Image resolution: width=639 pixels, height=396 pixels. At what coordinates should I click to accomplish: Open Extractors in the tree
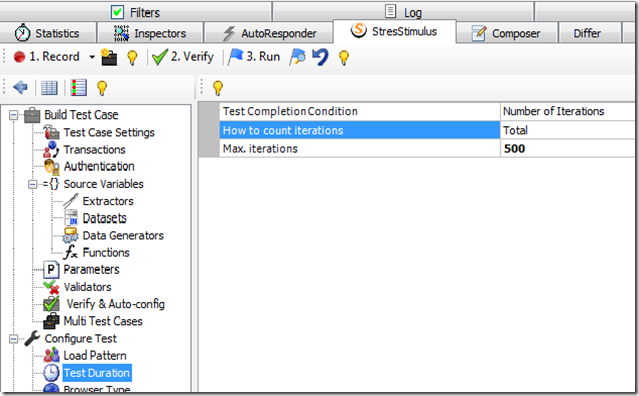click(x=108, y=201)
